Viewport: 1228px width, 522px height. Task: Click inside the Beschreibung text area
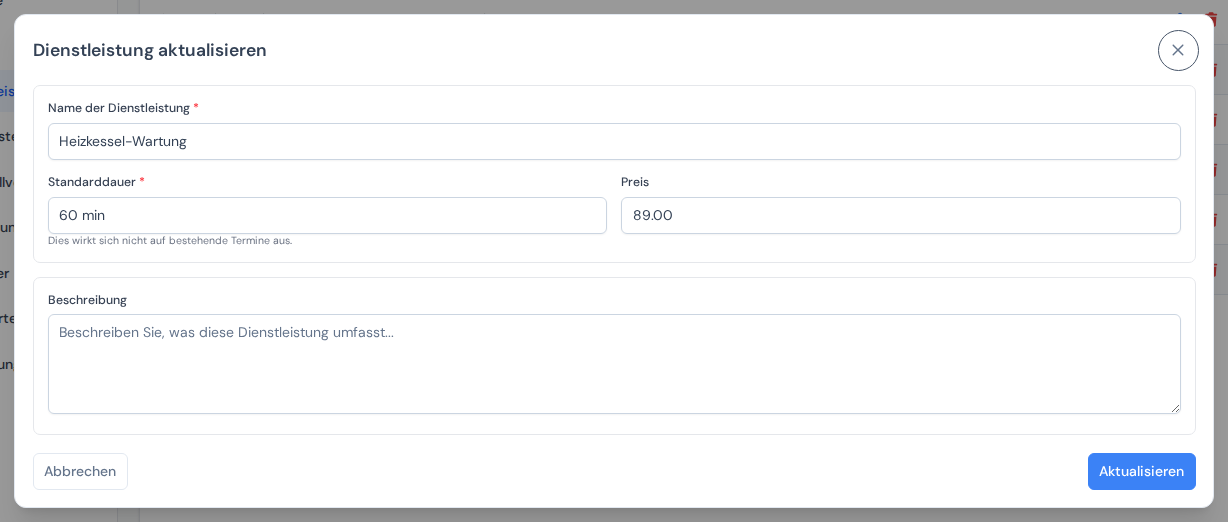tap(614, 364)
